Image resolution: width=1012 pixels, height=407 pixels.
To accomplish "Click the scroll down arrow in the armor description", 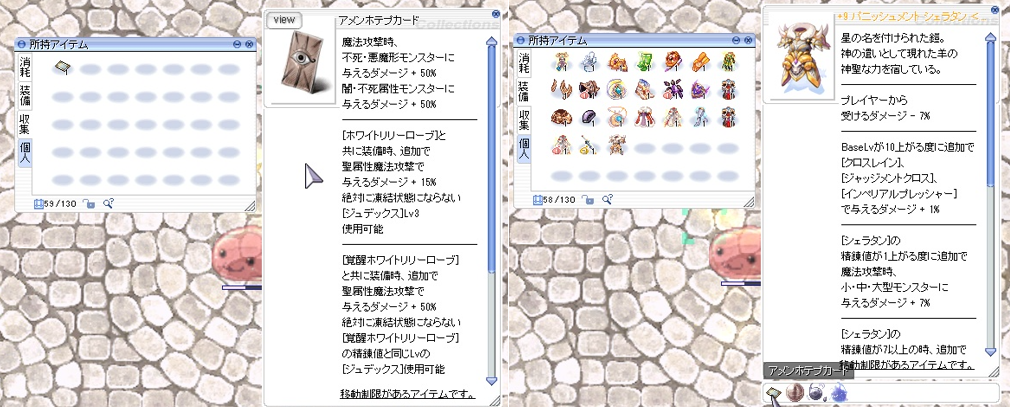I will [991, 352].
